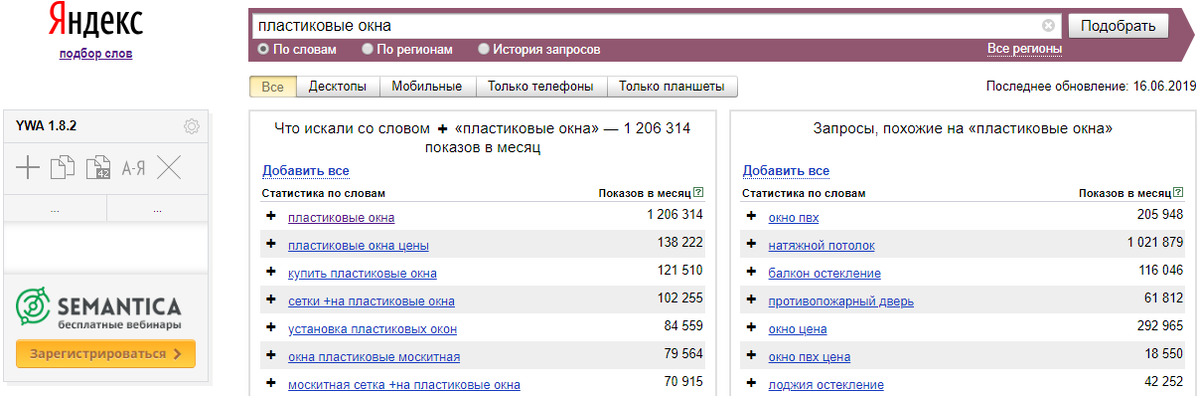This screenshot has width=1200, height=396.
Task: Open the 'натяжной потолок' keyword link
Action: 821,245
